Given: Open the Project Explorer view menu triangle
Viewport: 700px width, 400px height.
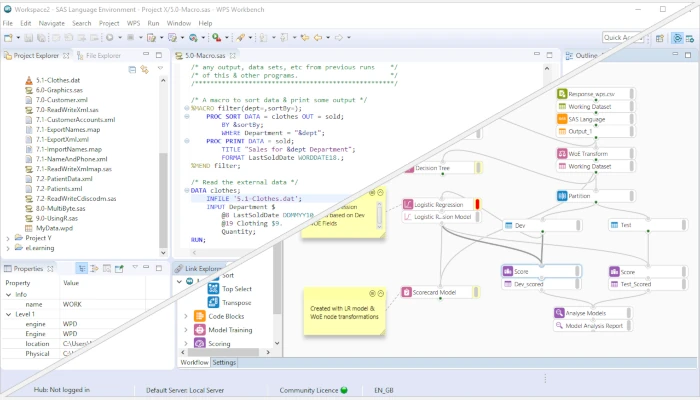Looking at the screenshot, I should (160, 68).
